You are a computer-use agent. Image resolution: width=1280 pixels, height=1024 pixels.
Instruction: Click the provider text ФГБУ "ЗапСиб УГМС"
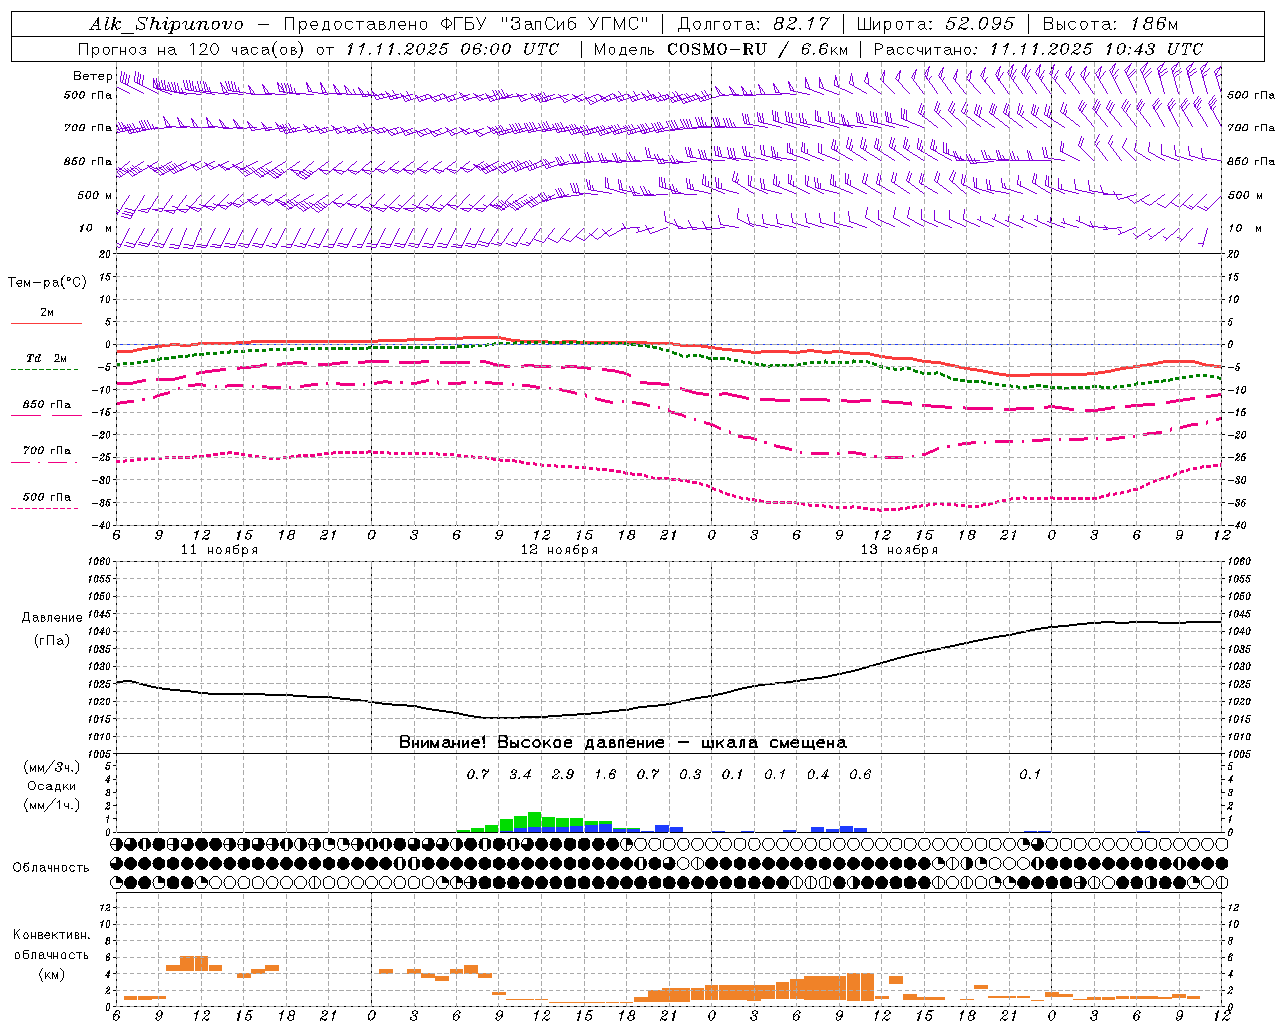pyautogui.click(x=544, y=24)
